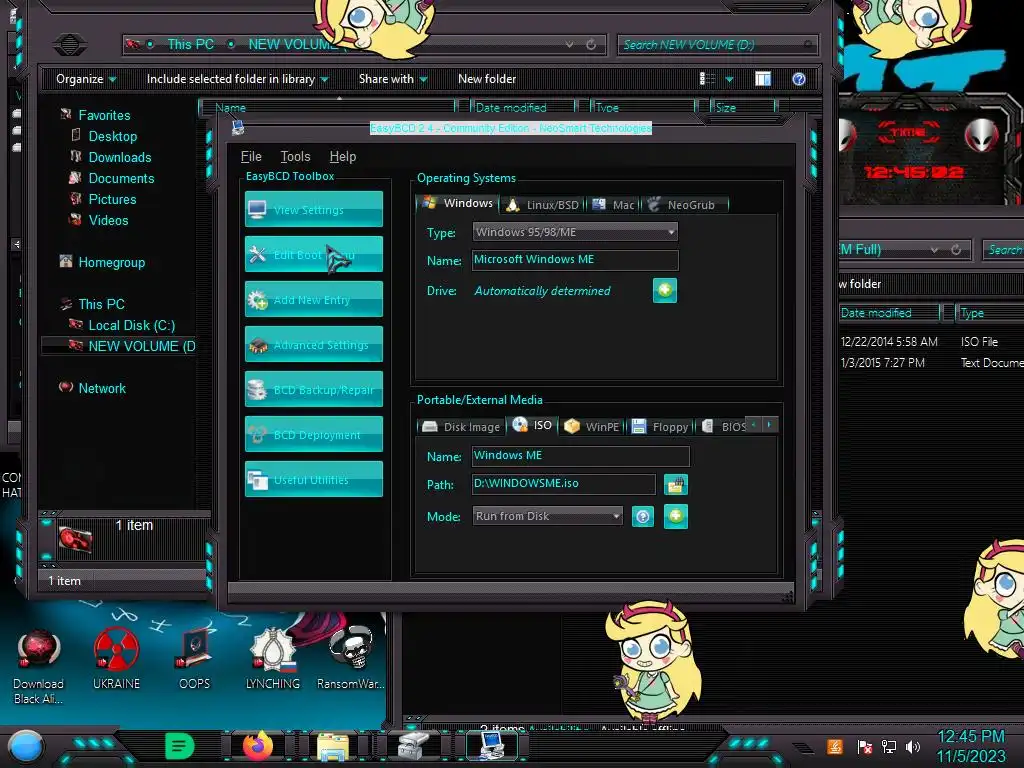Open Advanced Settings in EasyBCD

click(313, 344)
